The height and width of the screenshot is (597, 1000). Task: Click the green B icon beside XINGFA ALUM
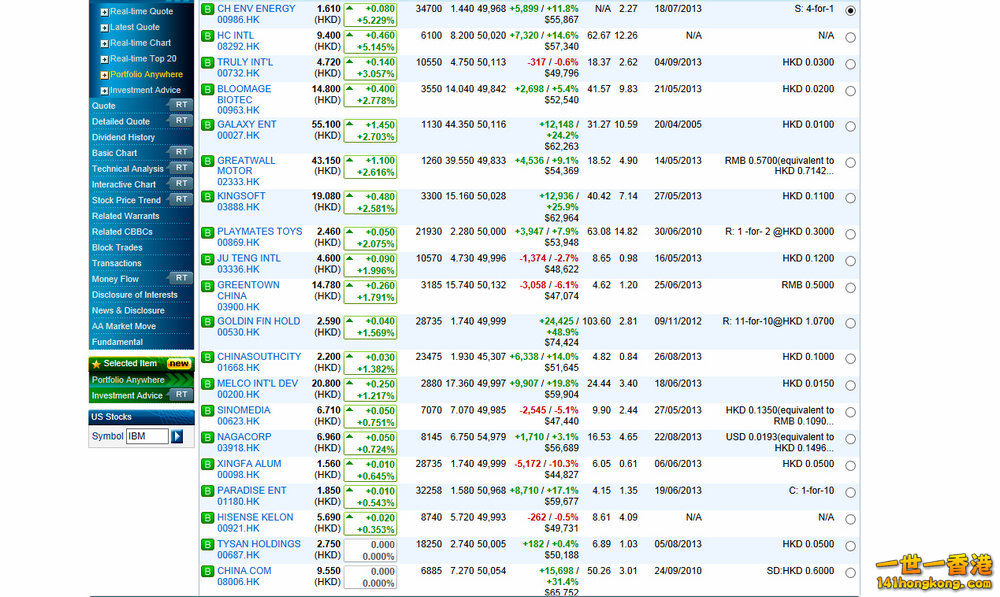pyautogui.click(x=207, y=464)
